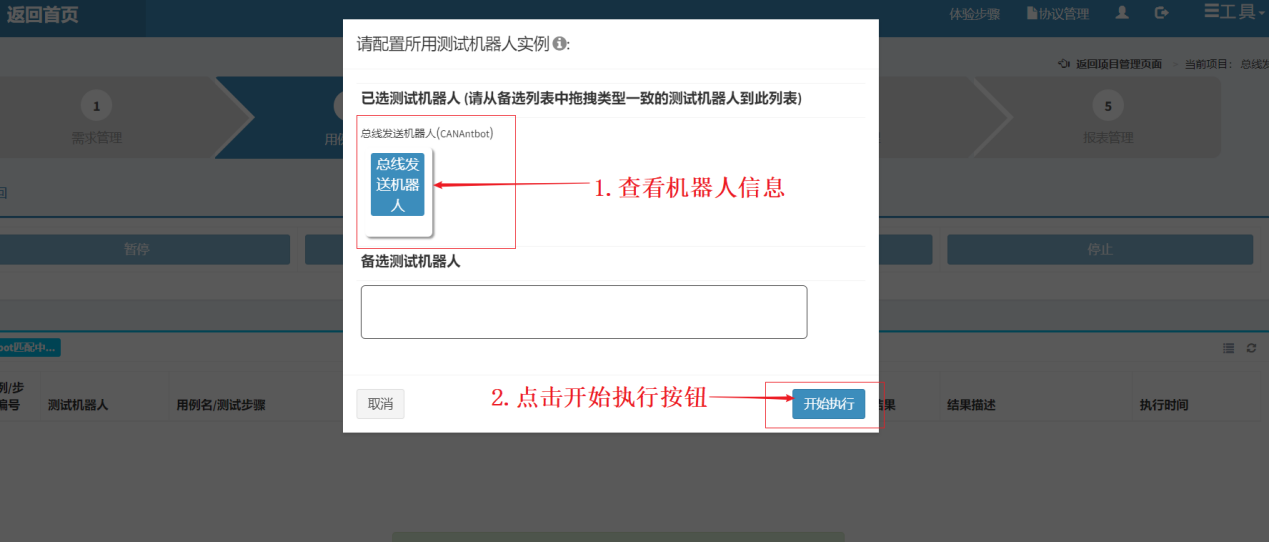Click the 返回项目管理页面 hand icon
Viewport: 1269px width, 542px height.
[x=1064, y=64]
